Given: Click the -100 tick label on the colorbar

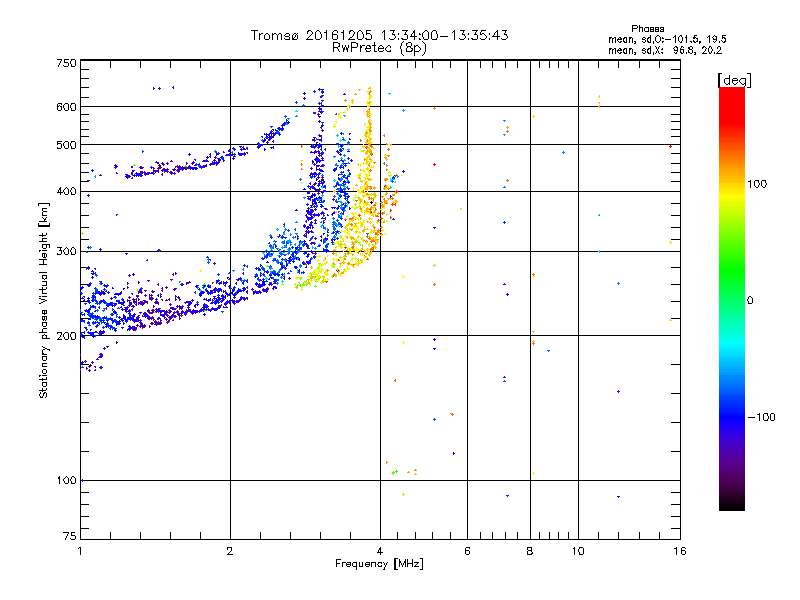Looking at the screenshot, I should [x=760, y=417].
